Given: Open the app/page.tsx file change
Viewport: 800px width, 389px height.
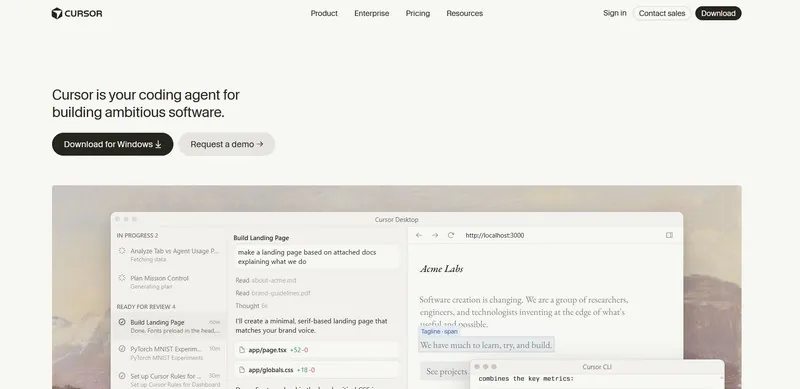Looking at the screenshot, I should click(317, 350).
